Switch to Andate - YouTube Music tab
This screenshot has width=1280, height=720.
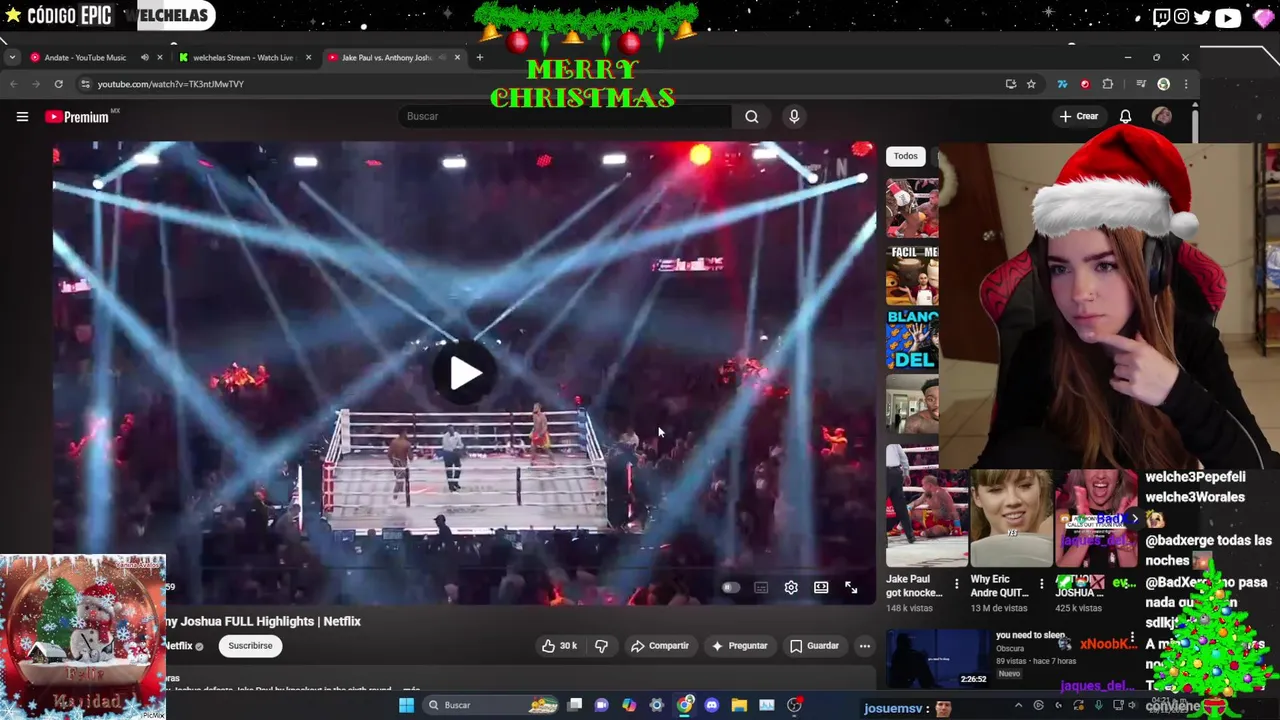[85, 58]
